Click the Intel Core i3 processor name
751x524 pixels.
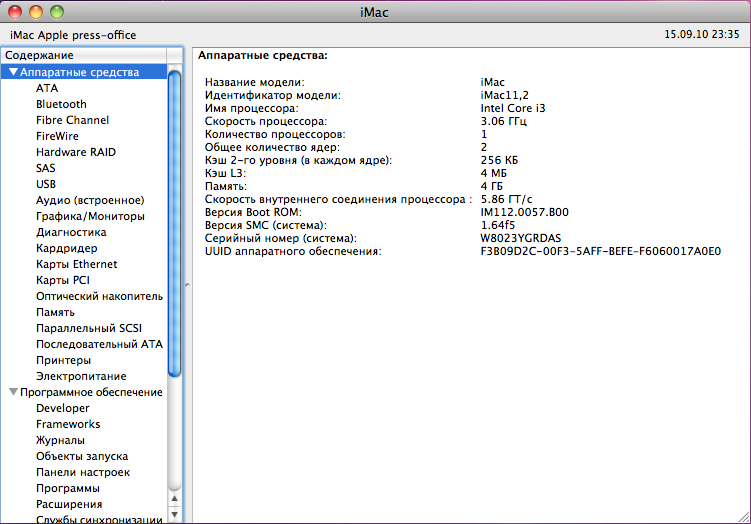(x=513, y=108)
